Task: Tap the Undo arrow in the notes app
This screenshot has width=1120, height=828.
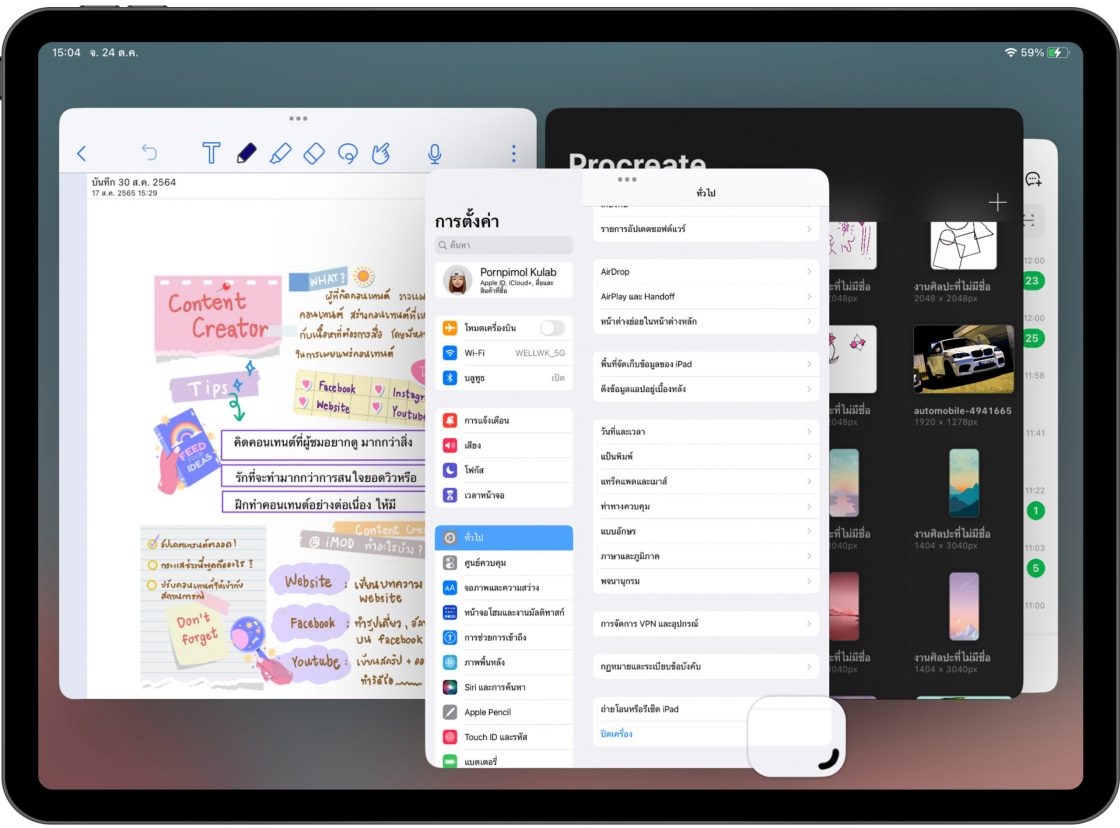Action: [x=148, y=153]
